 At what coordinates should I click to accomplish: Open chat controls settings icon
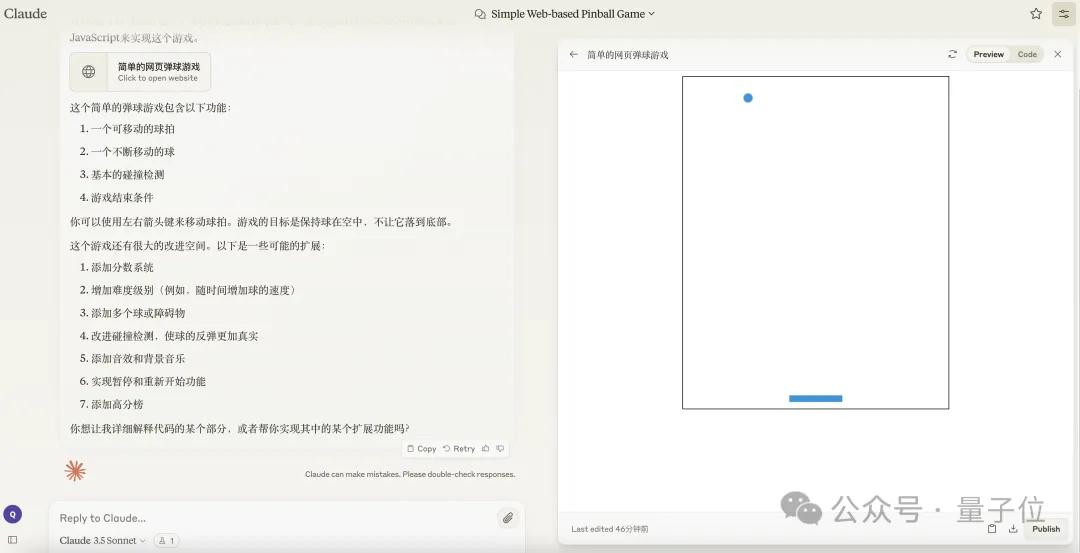tap(1063, 14)
